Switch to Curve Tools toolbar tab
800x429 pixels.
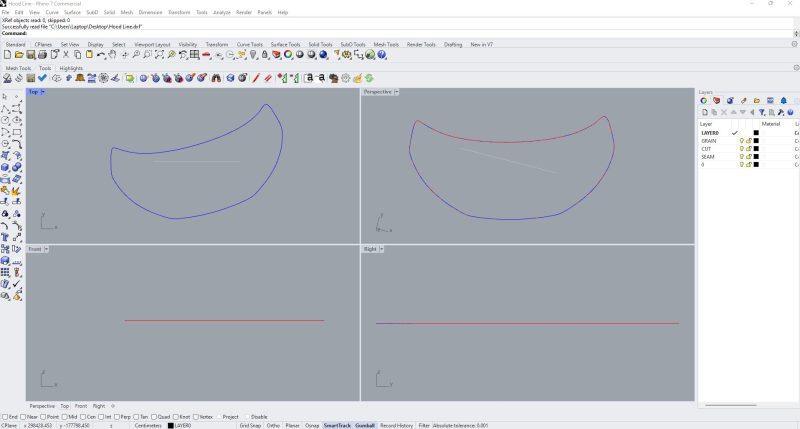249,44
